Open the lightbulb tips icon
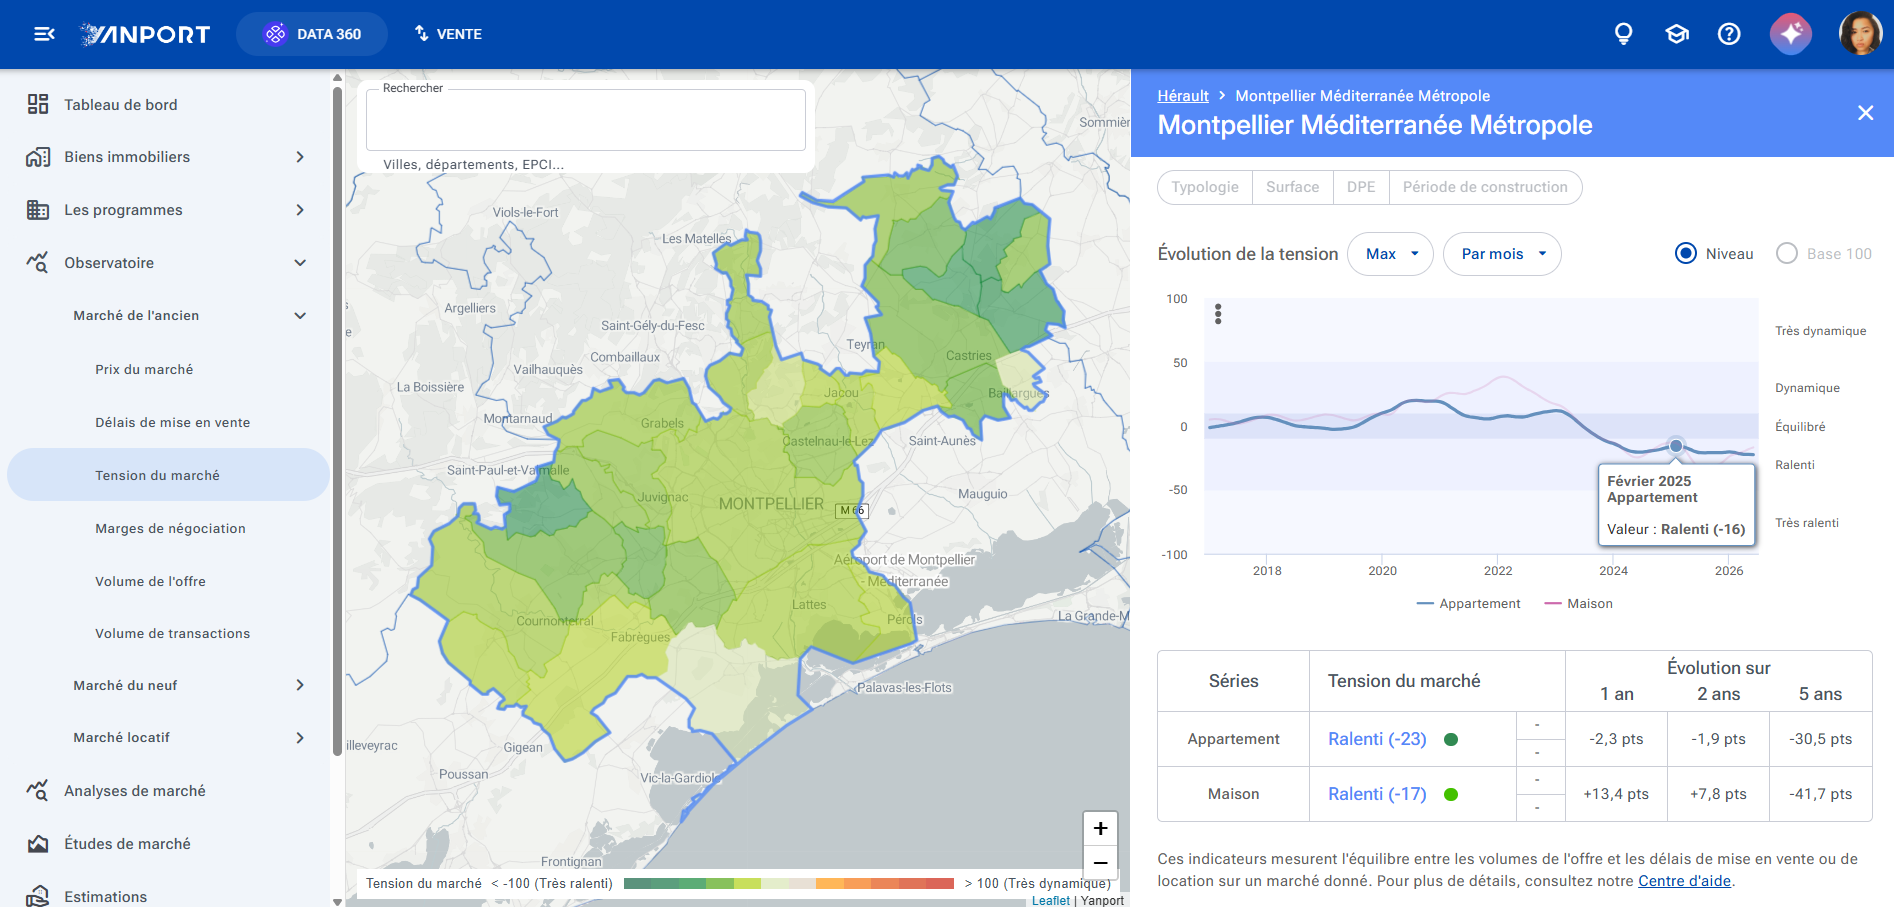Image resolution: width=1894 pixels, height=907 pixels. point(1624,34)
